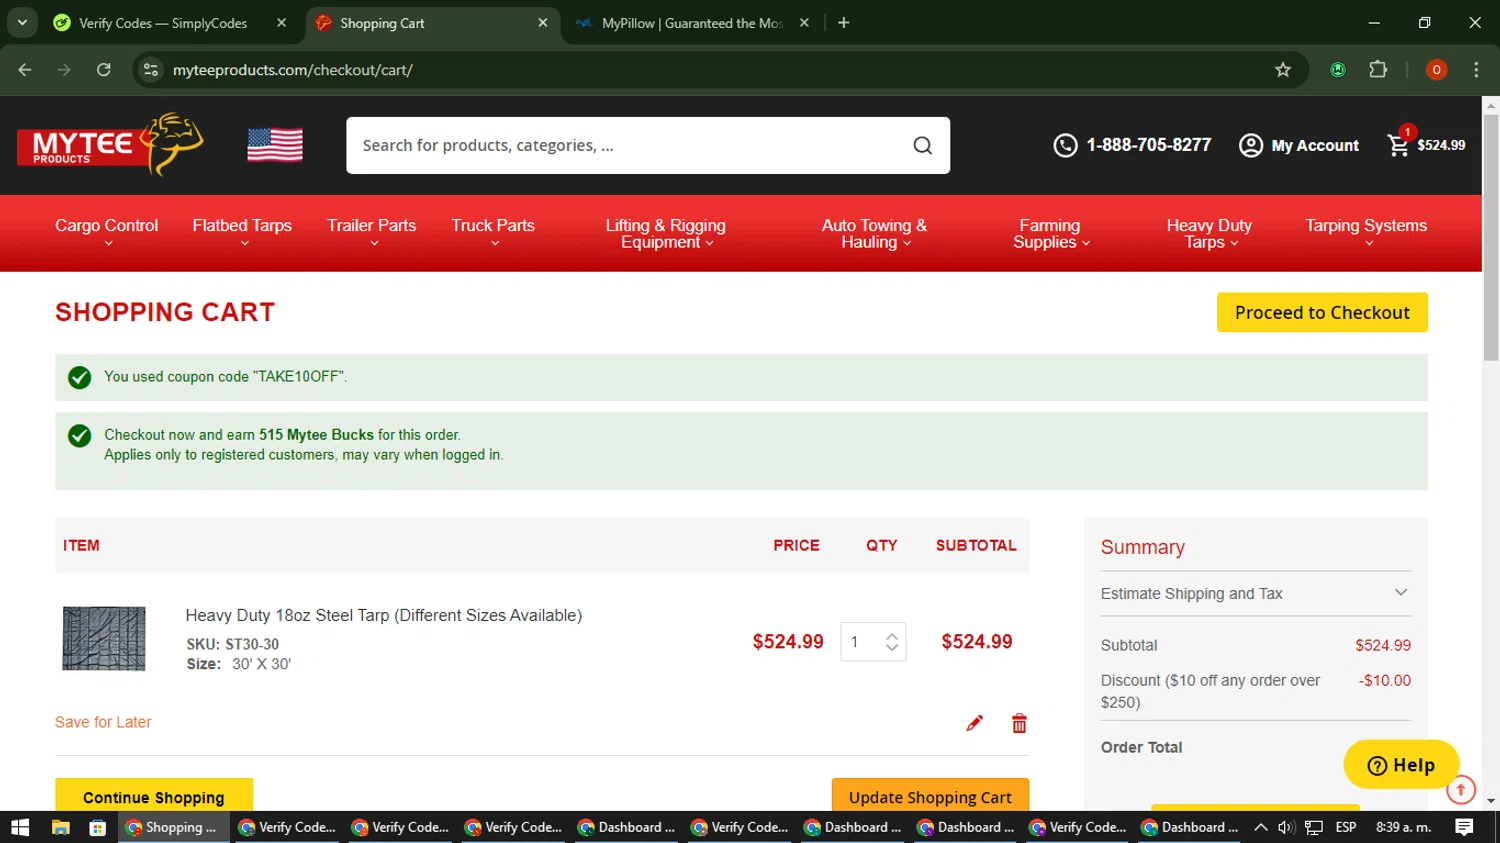Bookmark this page with the star icon
Screen dimensions: 1500x843
click(x=1283, y=70)
